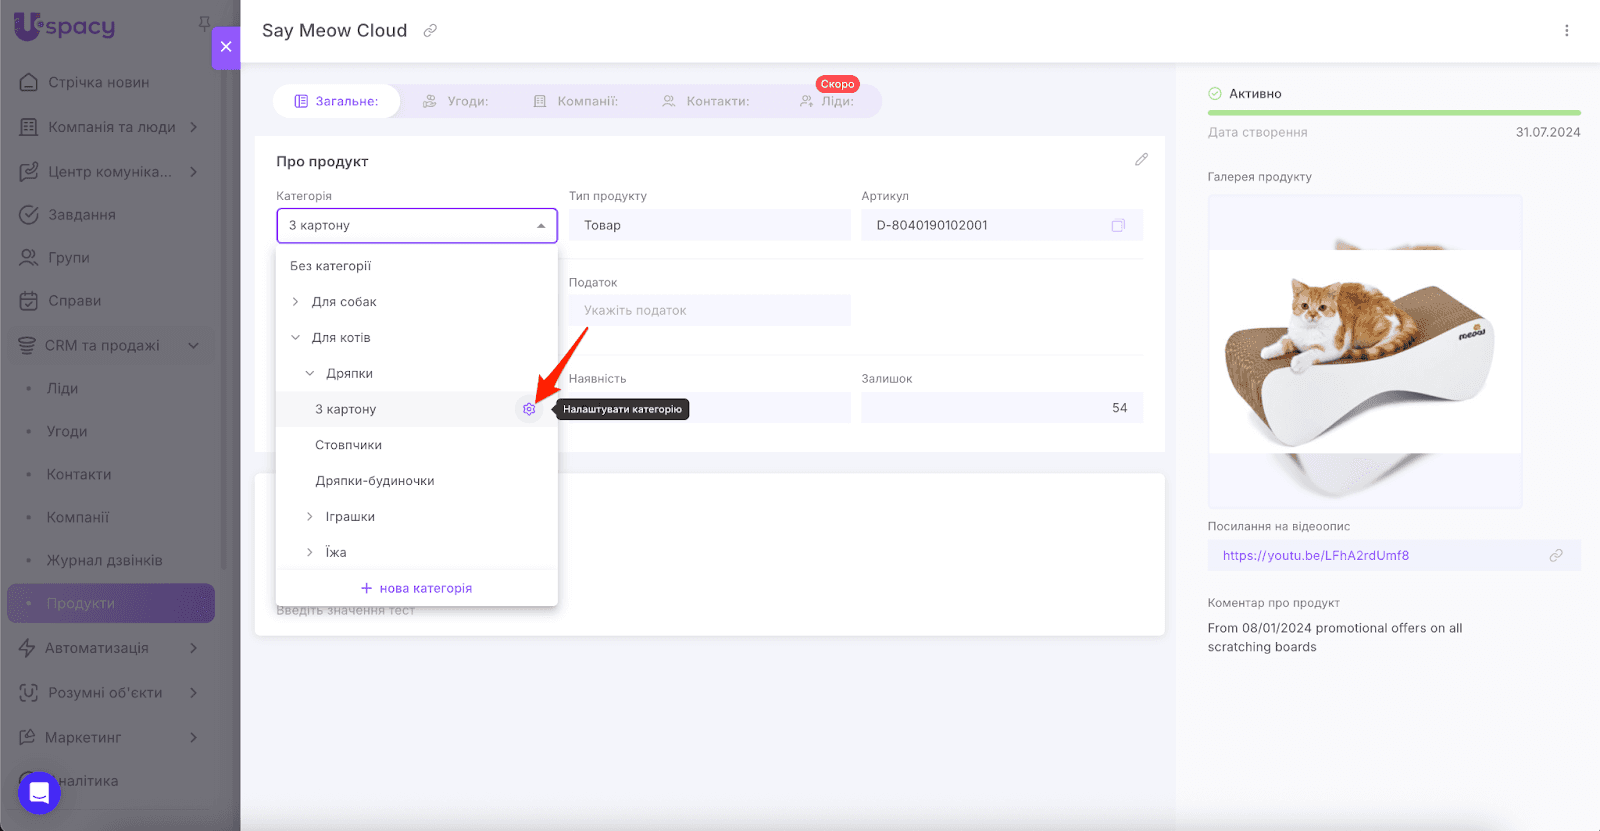Switch to the Компанії tab
Screen dimensions: 1600x831
tap(576, 101)
